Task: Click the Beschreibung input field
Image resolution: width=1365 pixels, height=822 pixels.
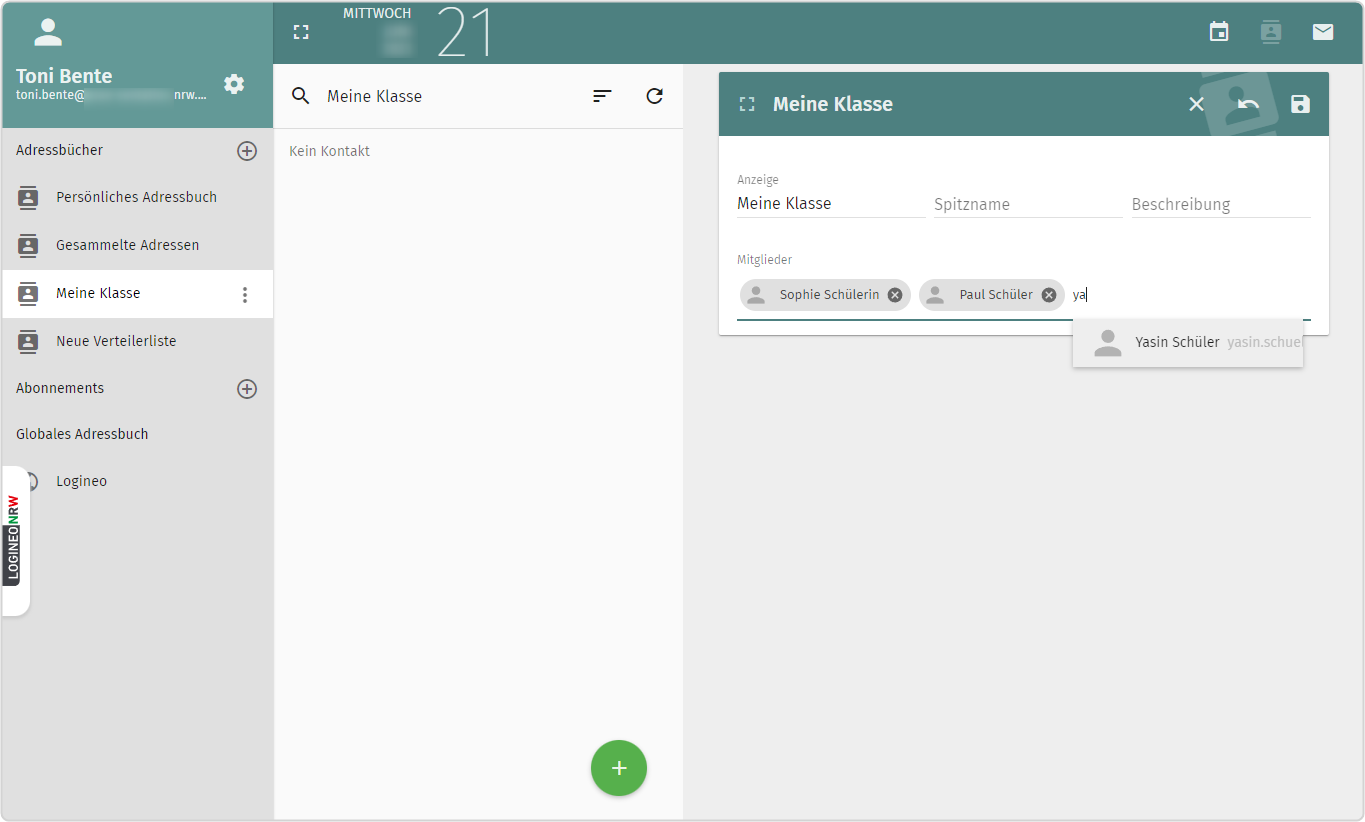Action: tap(1221, 204)
